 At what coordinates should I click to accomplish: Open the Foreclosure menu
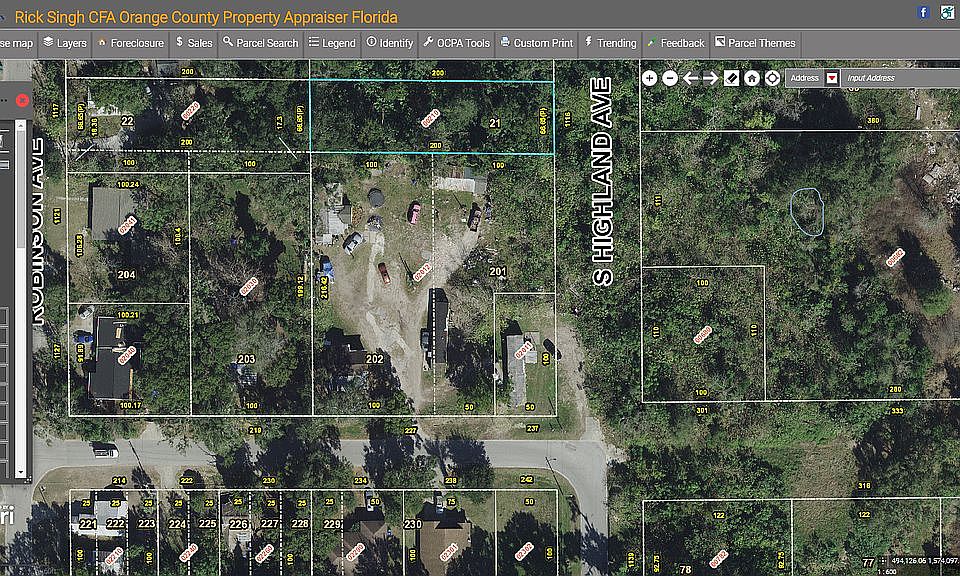pyautogui.click(x=131, y=43)
